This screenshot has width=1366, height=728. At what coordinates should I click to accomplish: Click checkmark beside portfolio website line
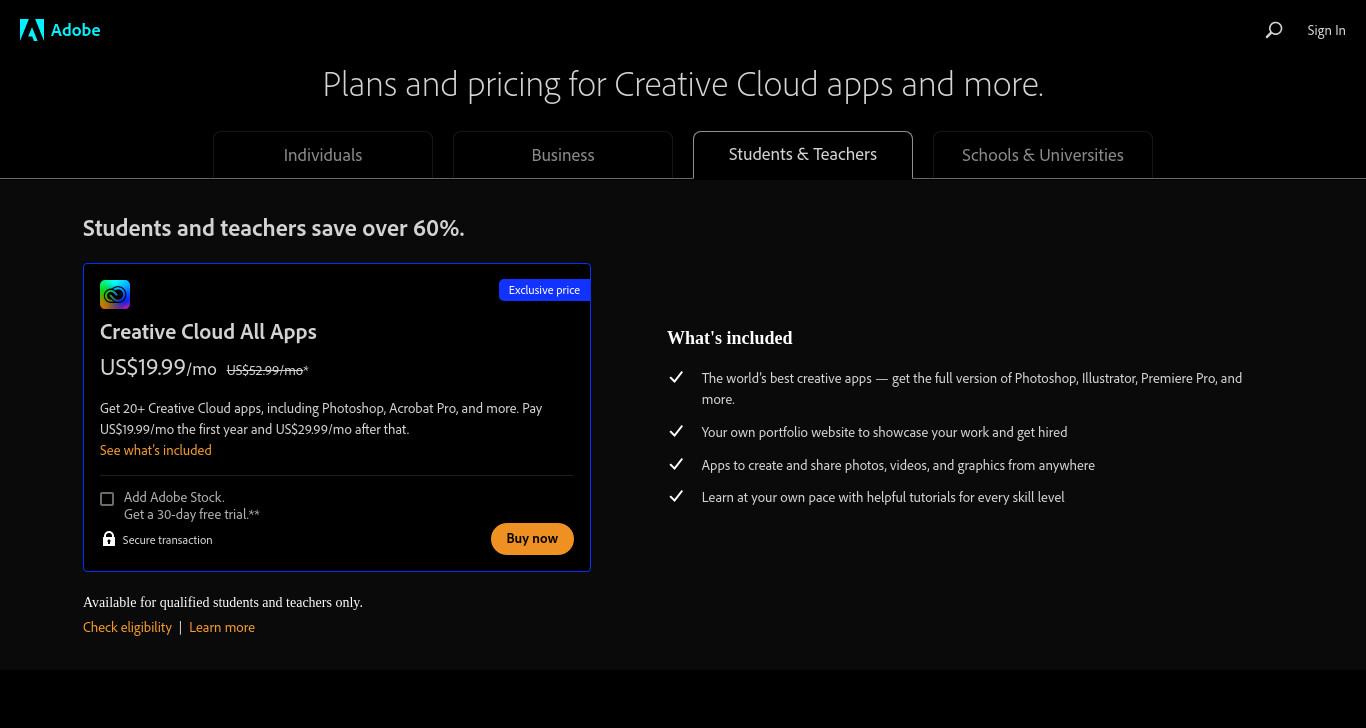[x=676, y=431]
